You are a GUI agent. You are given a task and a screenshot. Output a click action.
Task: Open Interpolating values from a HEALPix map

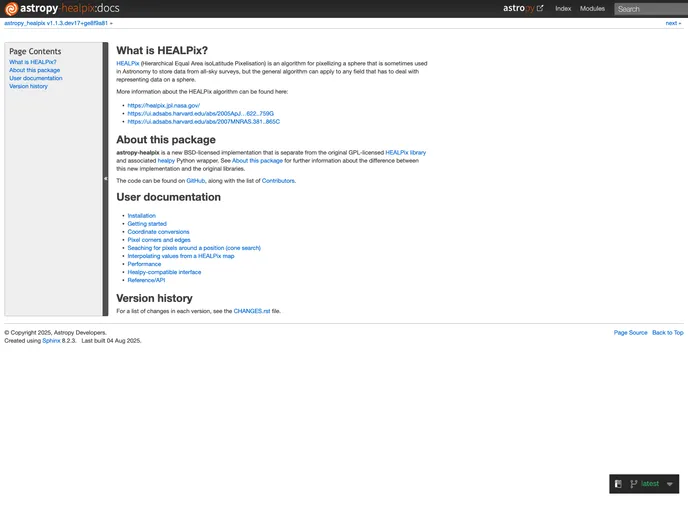point(181,256)
